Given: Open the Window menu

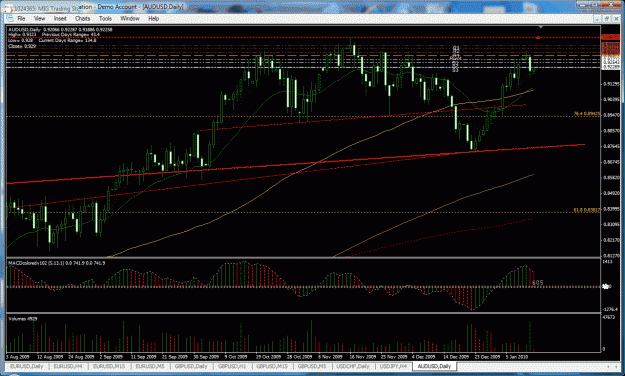Looking at the screenshot, I should click(130, 18).
